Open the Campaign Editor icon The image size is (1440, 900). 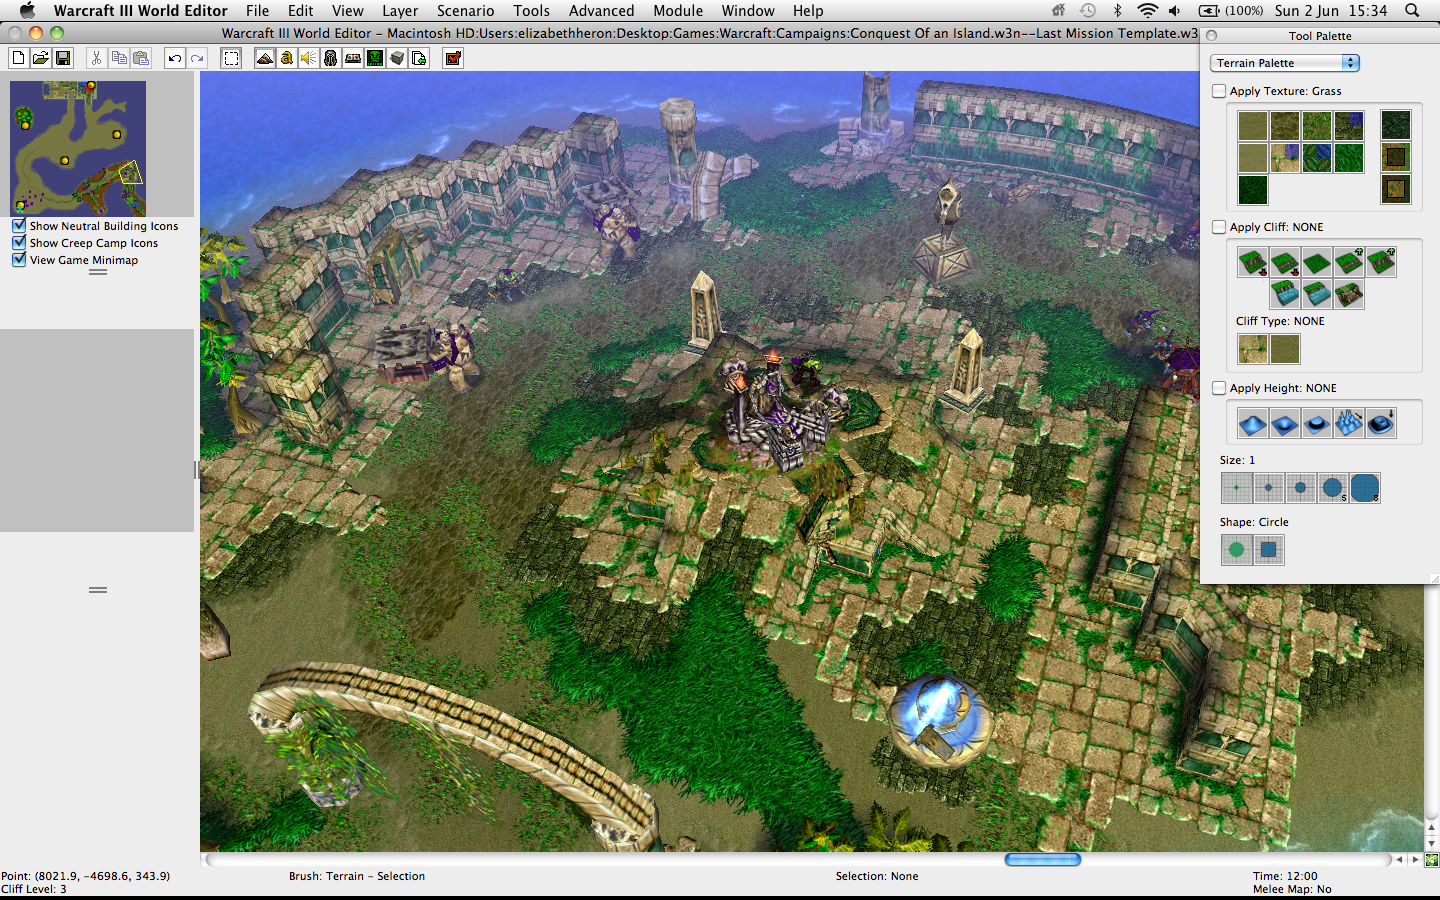point(353,58)
